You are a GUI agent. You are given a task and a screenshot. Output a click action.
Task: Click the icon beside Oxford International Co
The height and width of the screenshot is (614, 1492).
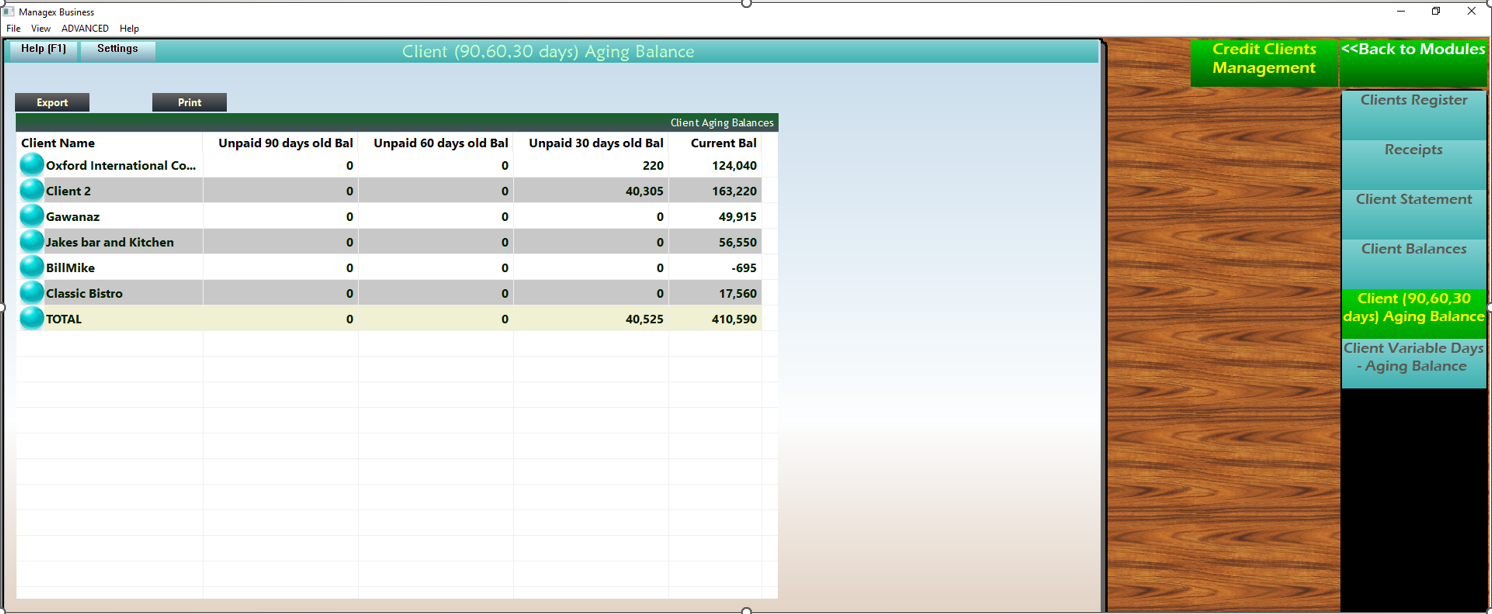coord(30,164)
